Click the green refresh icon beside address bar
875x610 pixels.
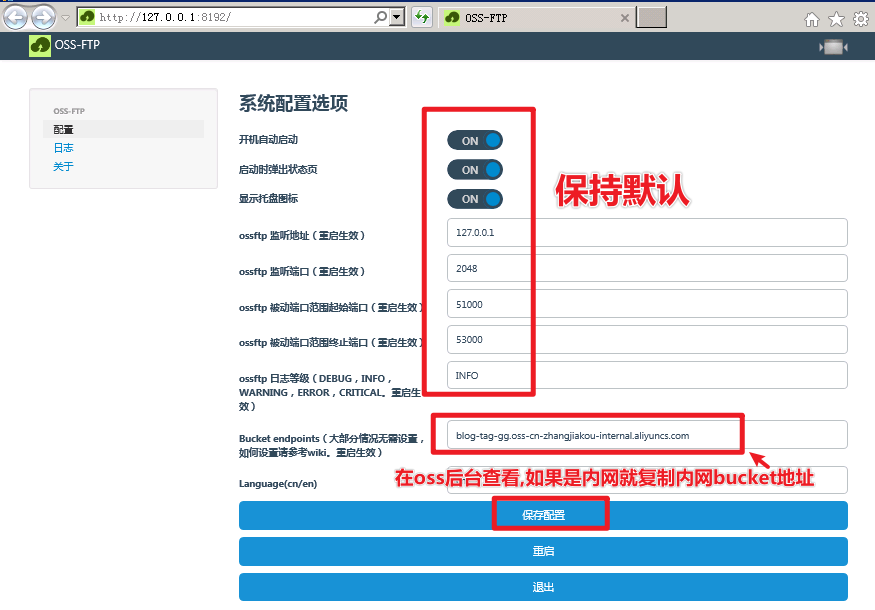pos(422,18)
